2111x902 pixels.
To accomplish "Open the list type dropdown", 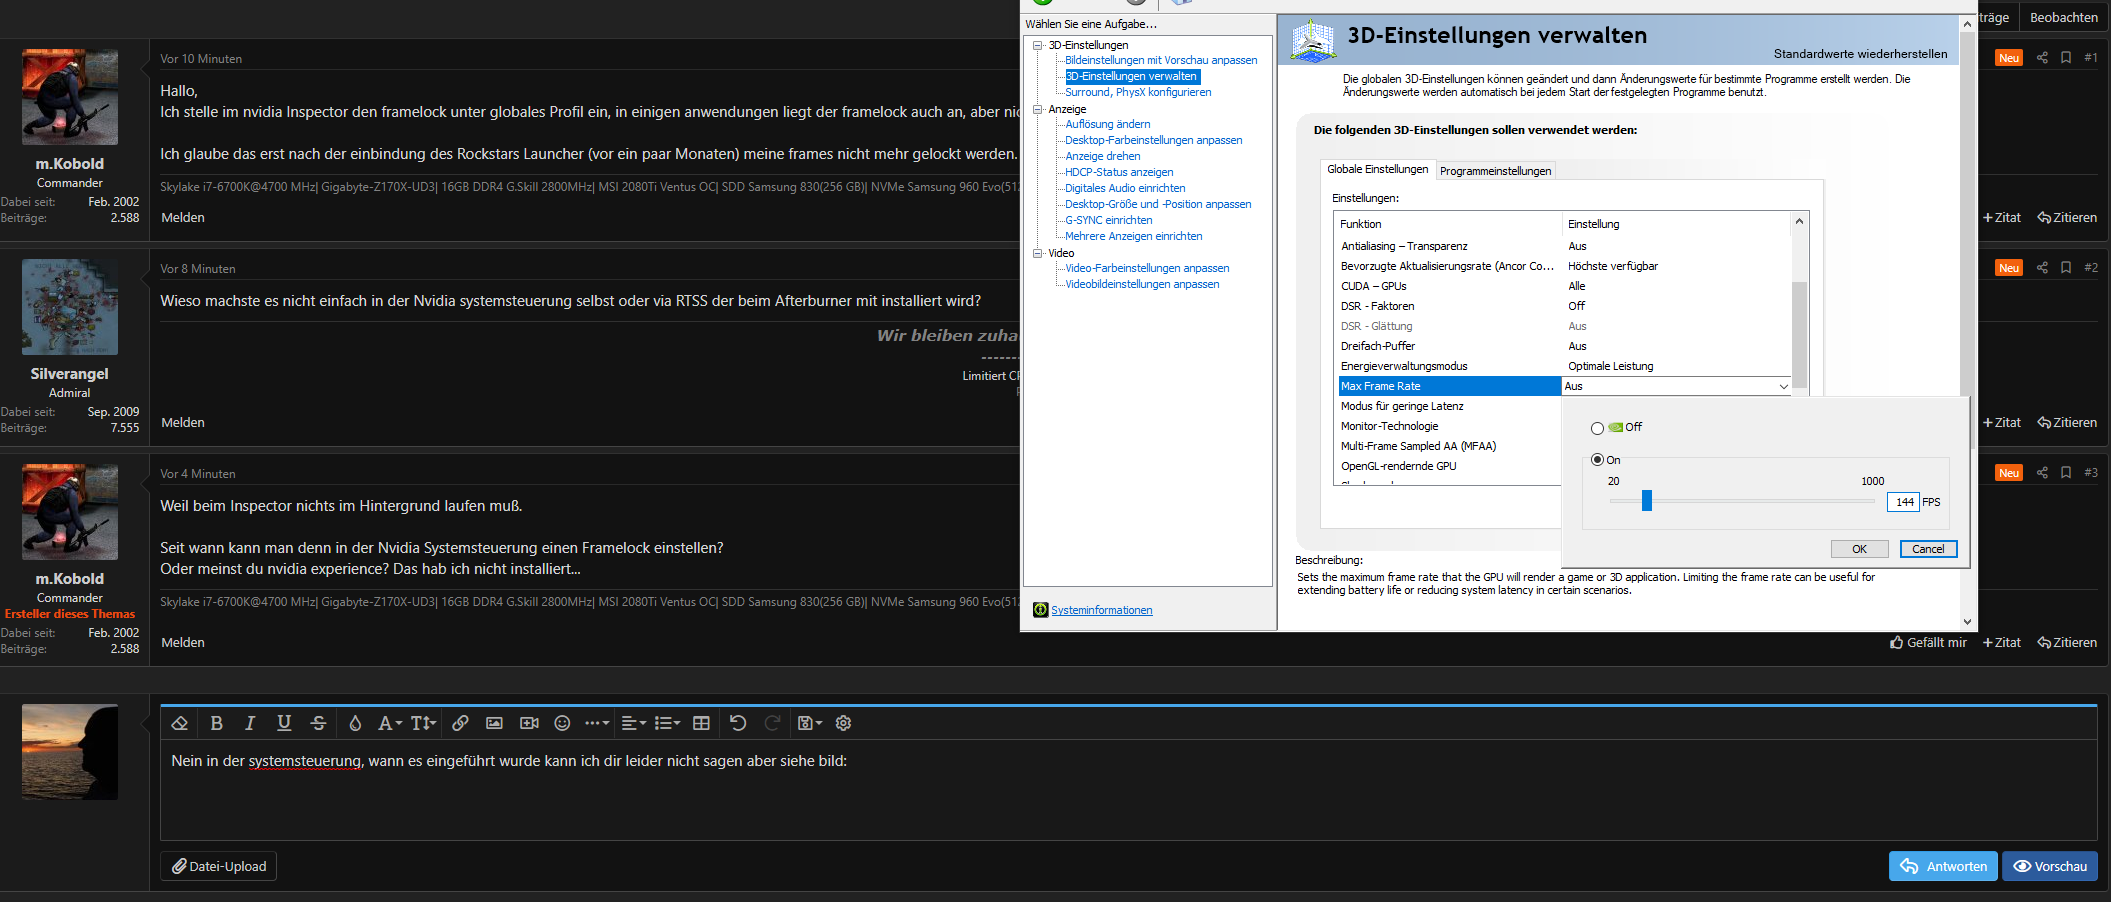I will (x=667, y=723).
